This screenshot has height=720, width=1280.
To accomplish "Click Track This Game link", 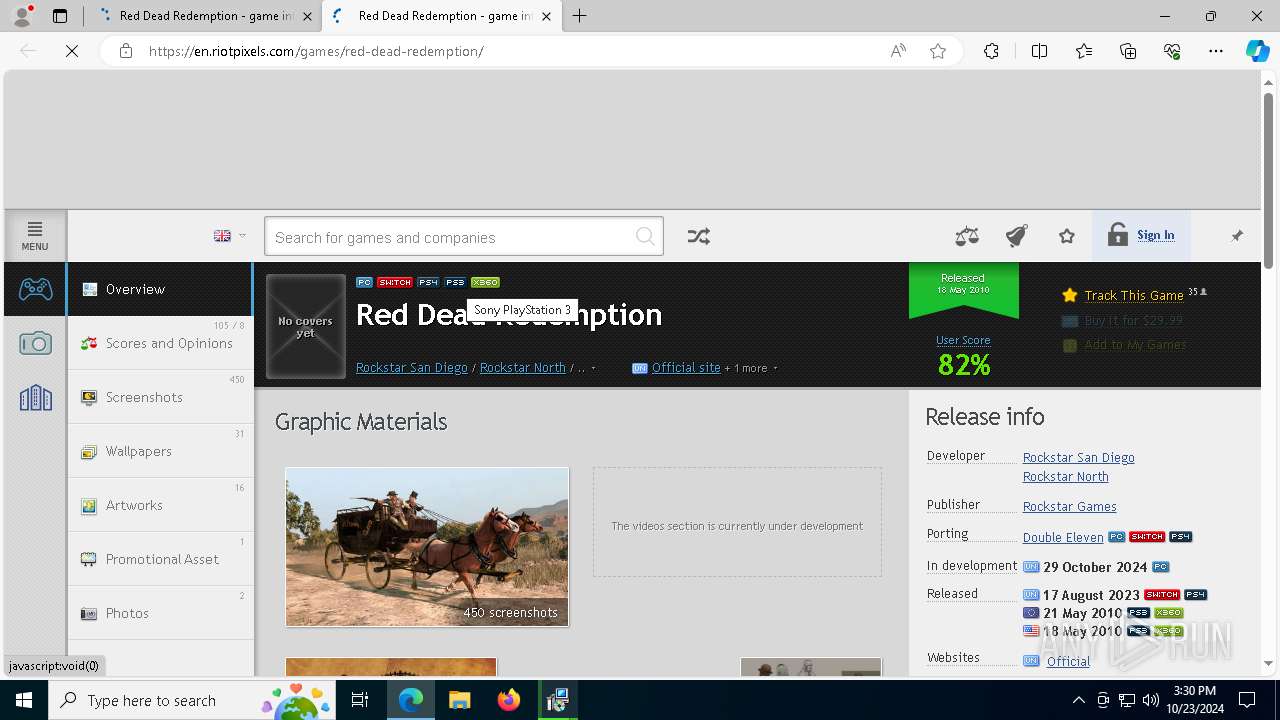I will [1134, 295].
